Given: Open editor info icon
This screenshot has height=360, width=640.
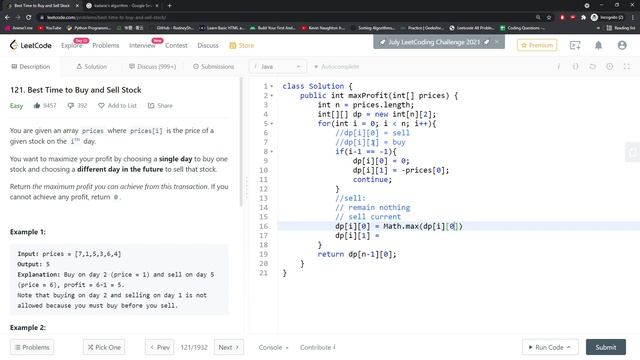Looking at the screenshot, I should [x=558, y=67].
